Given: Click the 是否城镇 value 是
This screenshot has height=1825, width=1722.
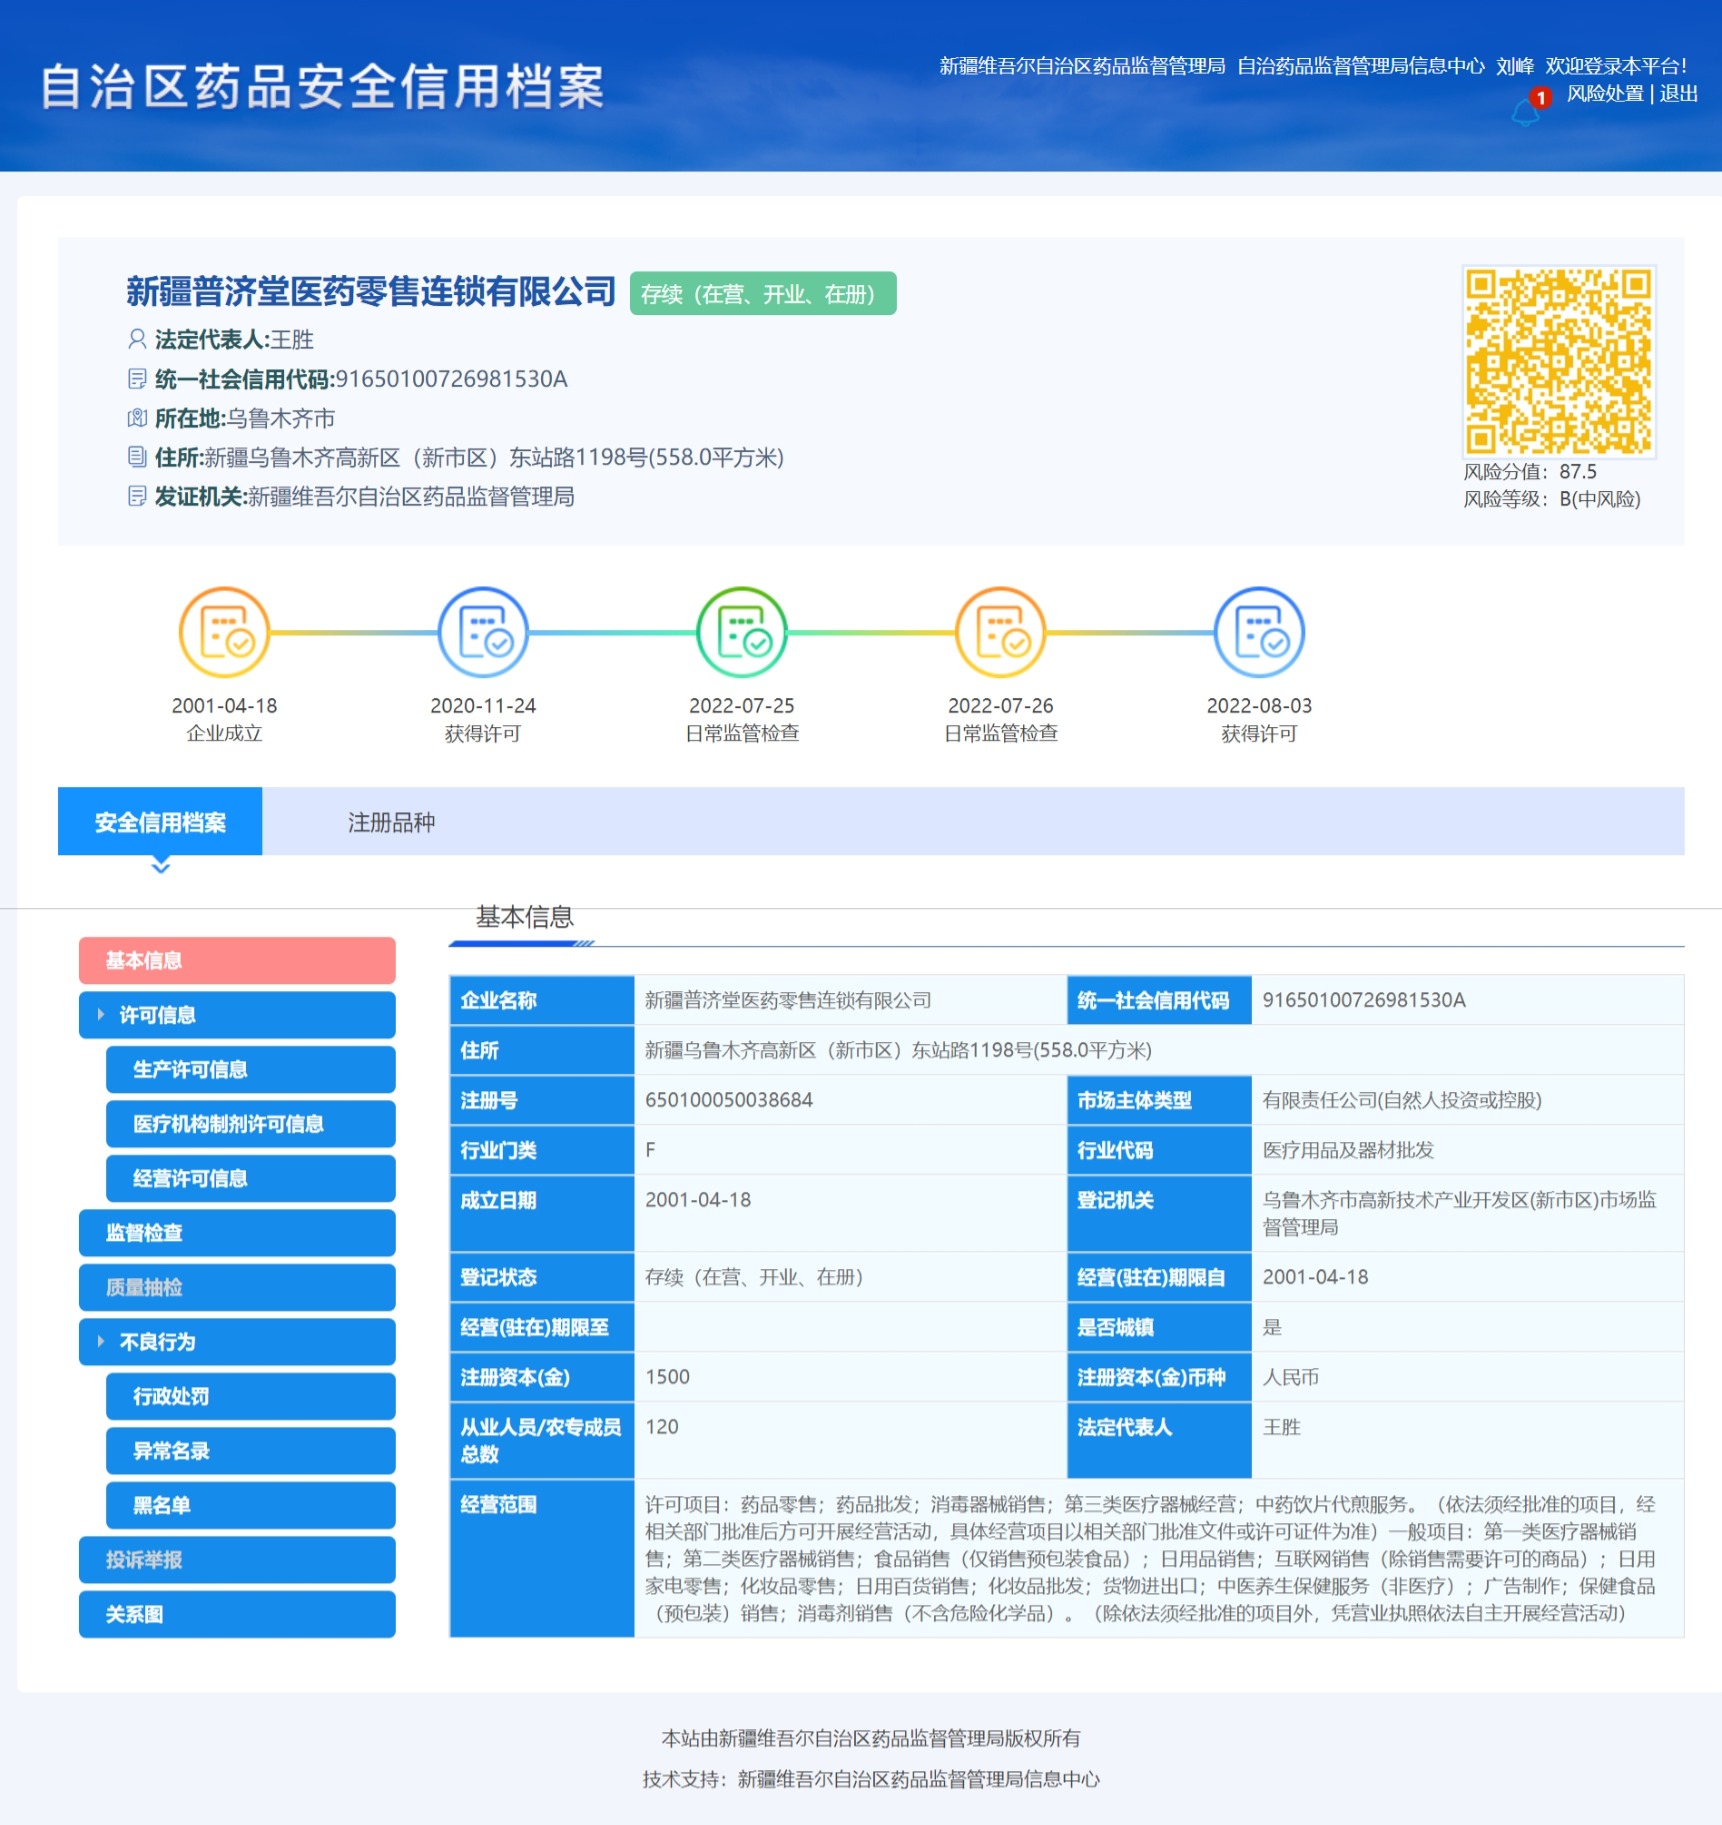Looking at the screenshot, I should click(1272, 1327).
